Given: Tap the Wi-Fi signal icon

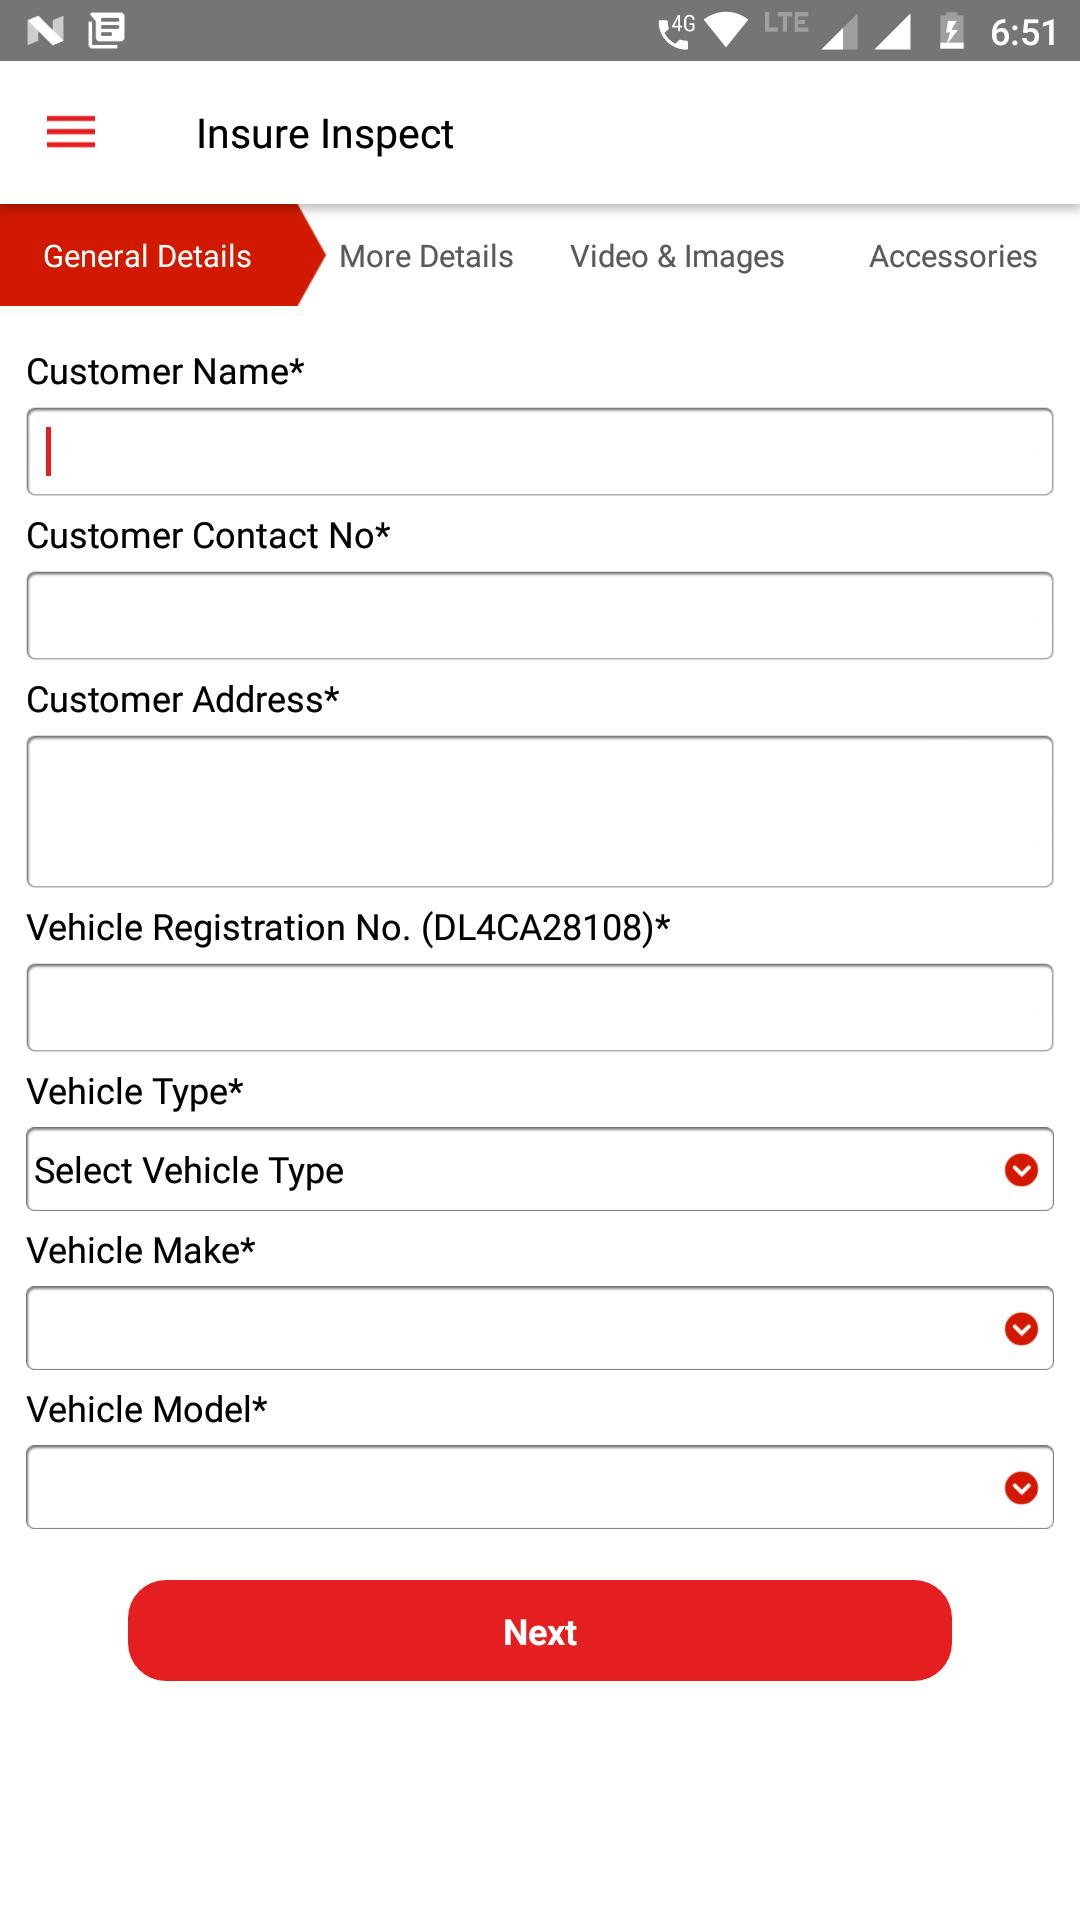Looking at the screenshot, I should coord(726,31).
